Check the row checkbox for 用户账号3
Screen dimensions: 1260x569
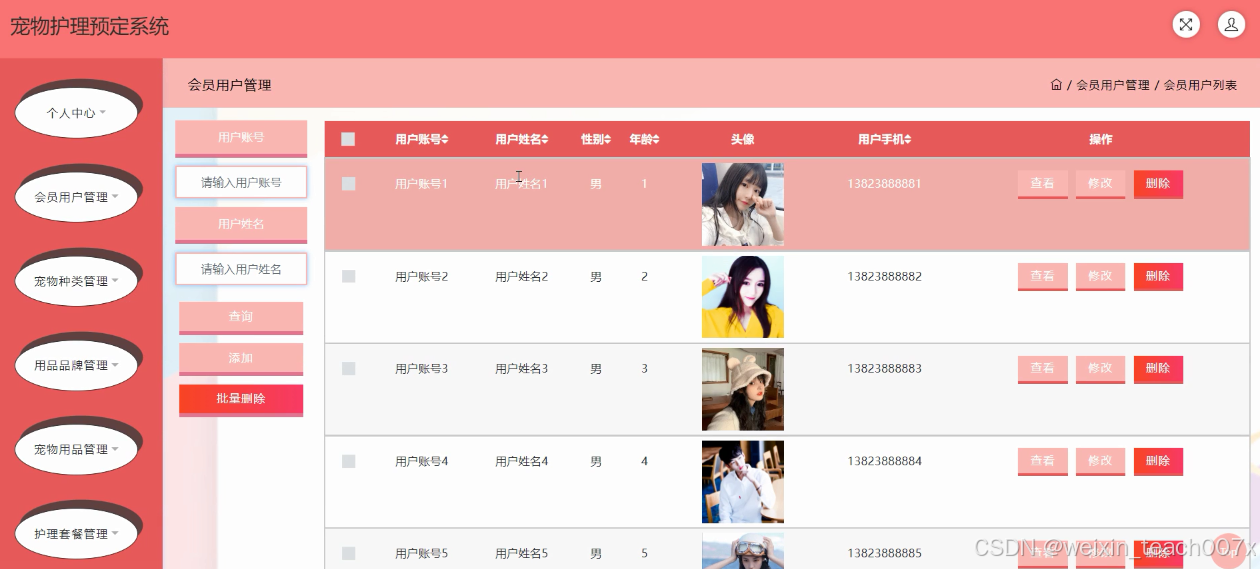(348, 369)
